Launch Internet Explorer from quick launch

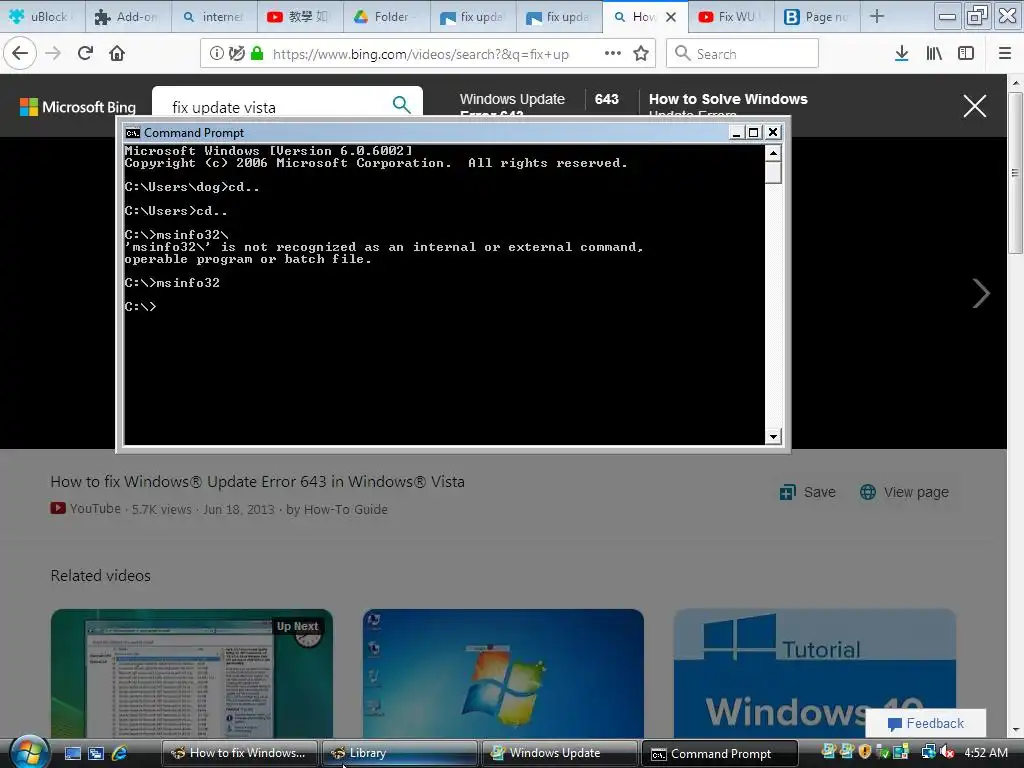point(120,754)
